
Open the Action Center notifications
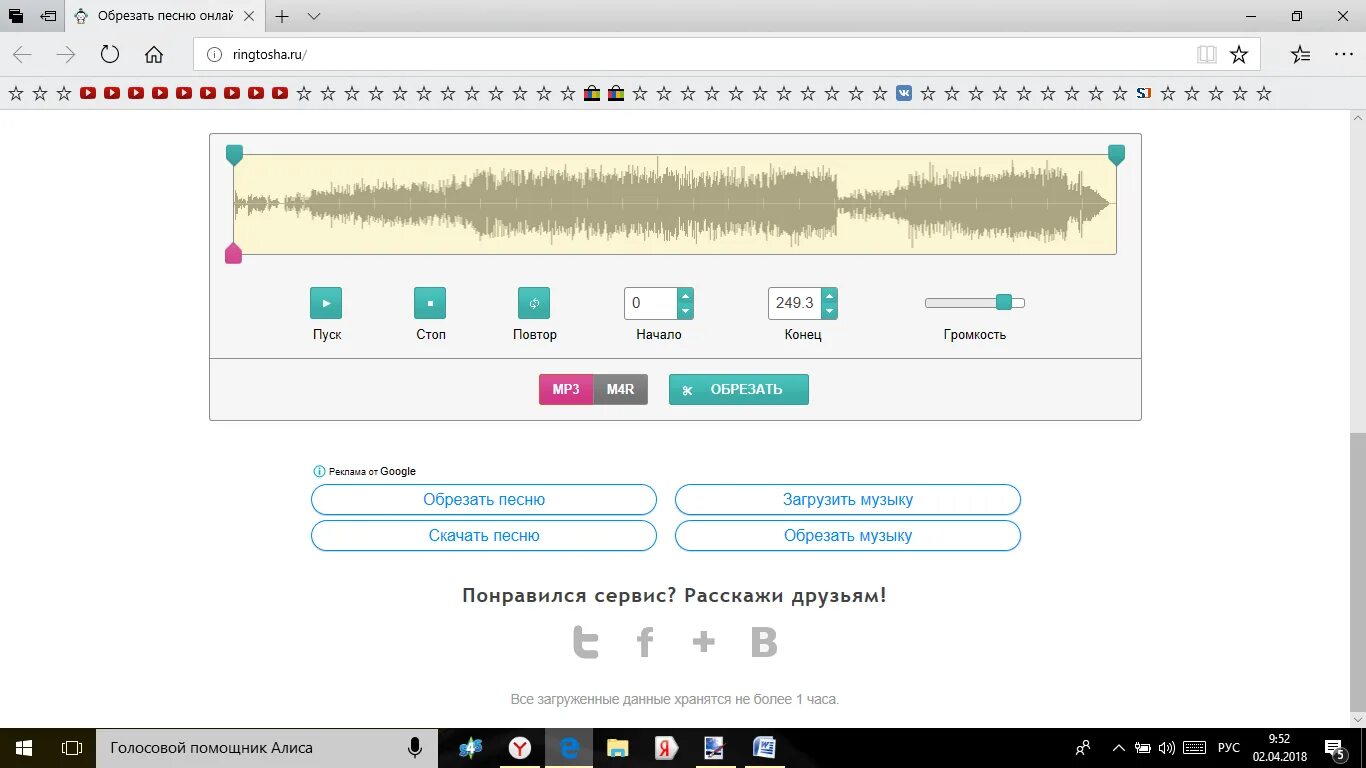(x=1335, y=748)
